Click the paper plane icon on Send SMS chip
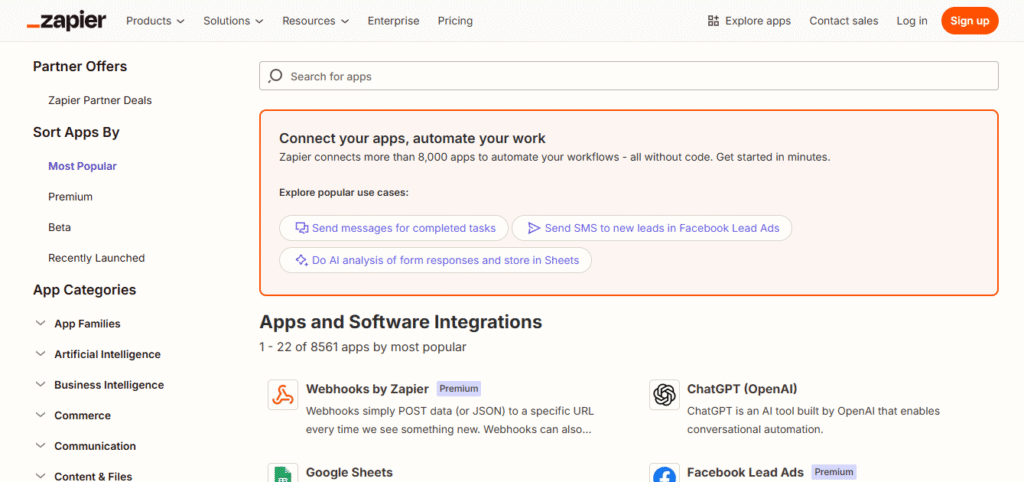The height and width of the screenshot is (482, 1024). pyautogui.click(x=534, y=228)
